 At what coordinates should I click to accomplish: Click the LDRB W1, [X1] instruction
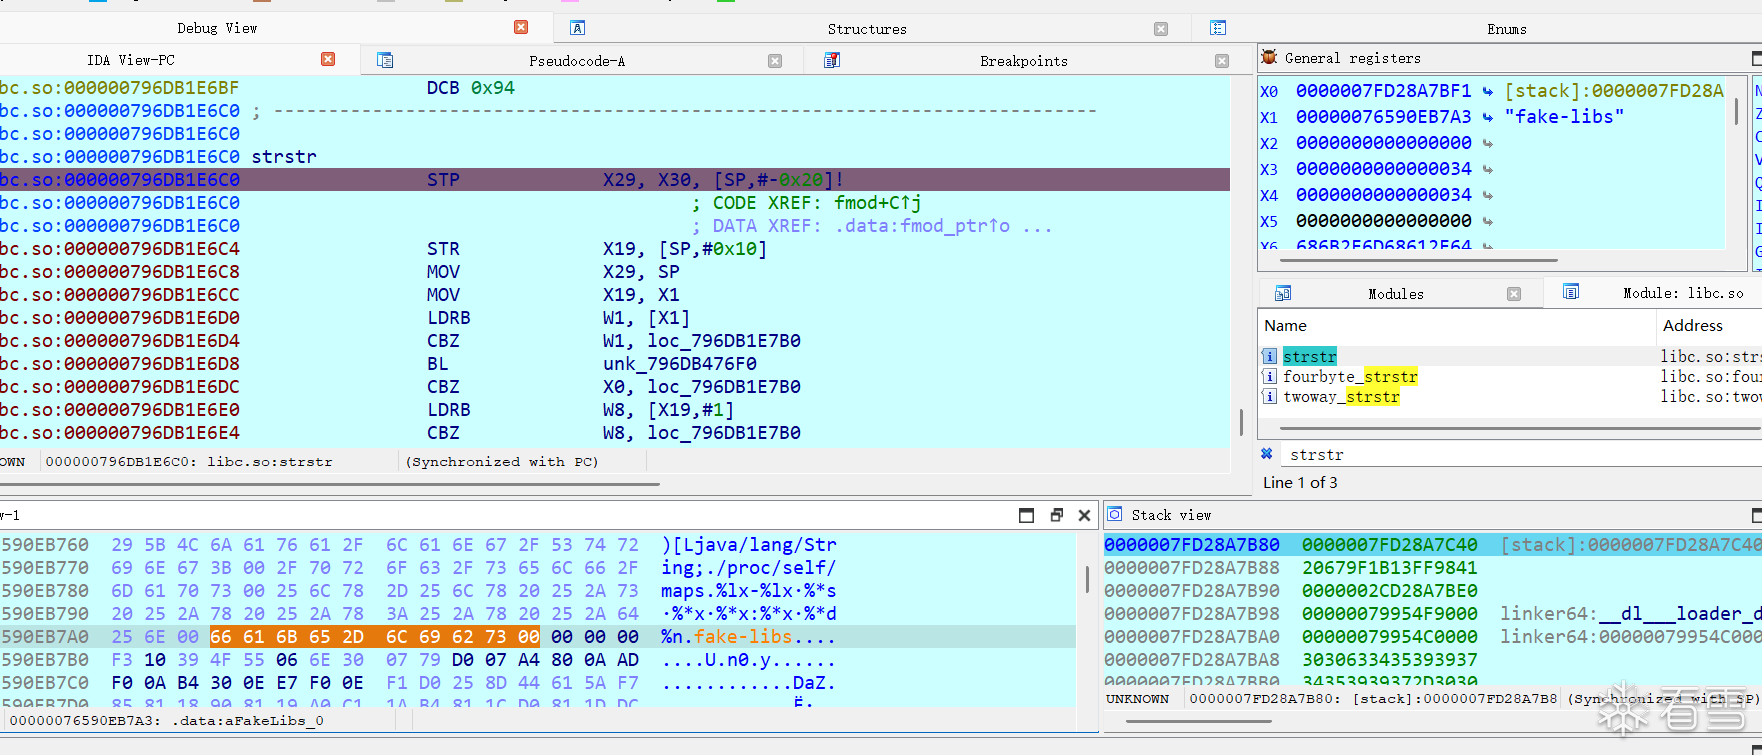[x=558, y=318]
